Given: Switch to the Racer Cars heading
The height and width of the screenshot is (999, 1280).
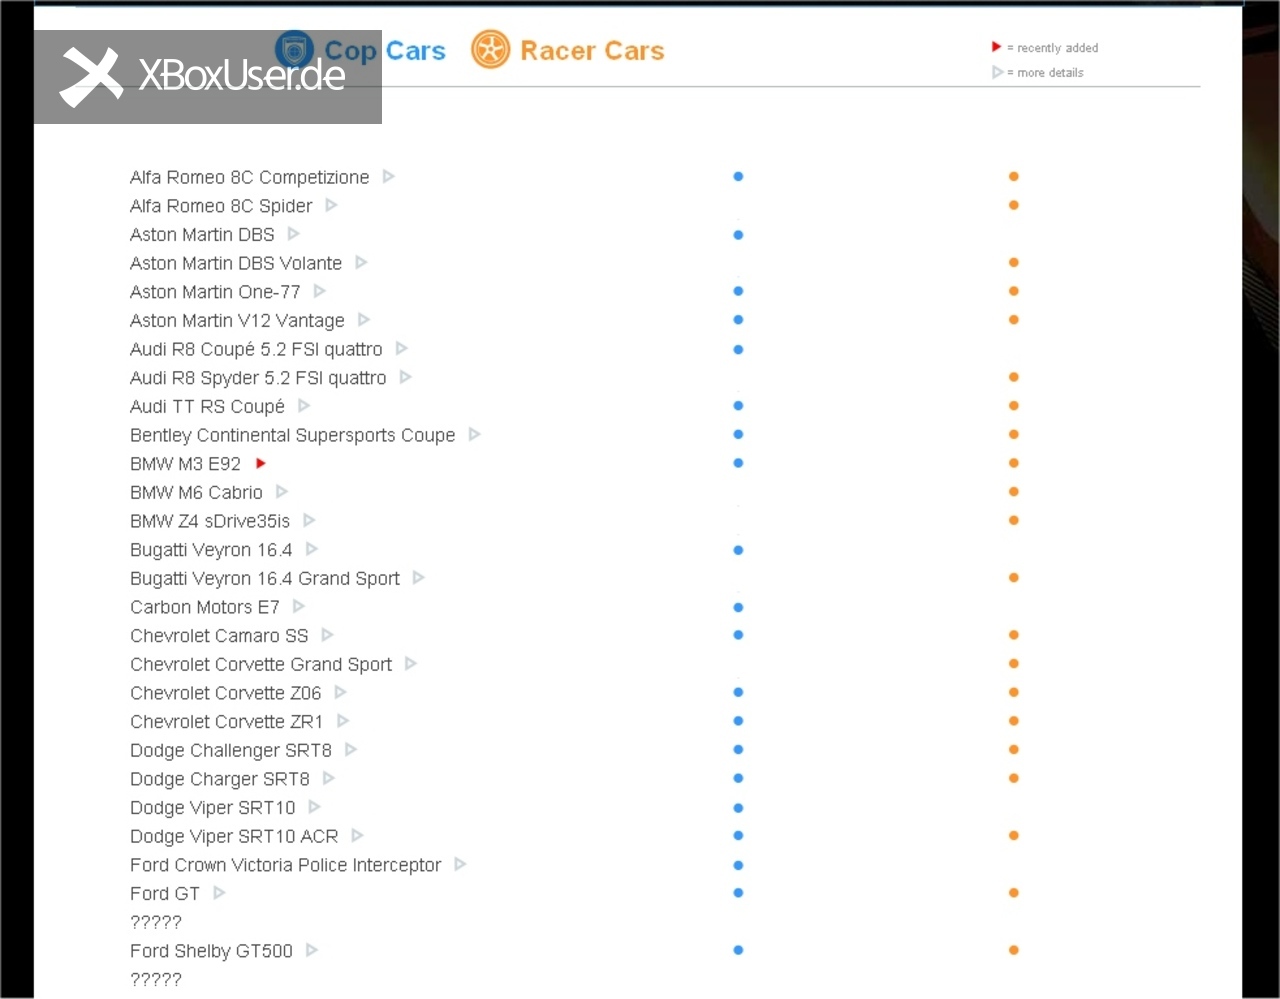Looking at the screenshot, I should pyautogui.click(x=592, y=51).
